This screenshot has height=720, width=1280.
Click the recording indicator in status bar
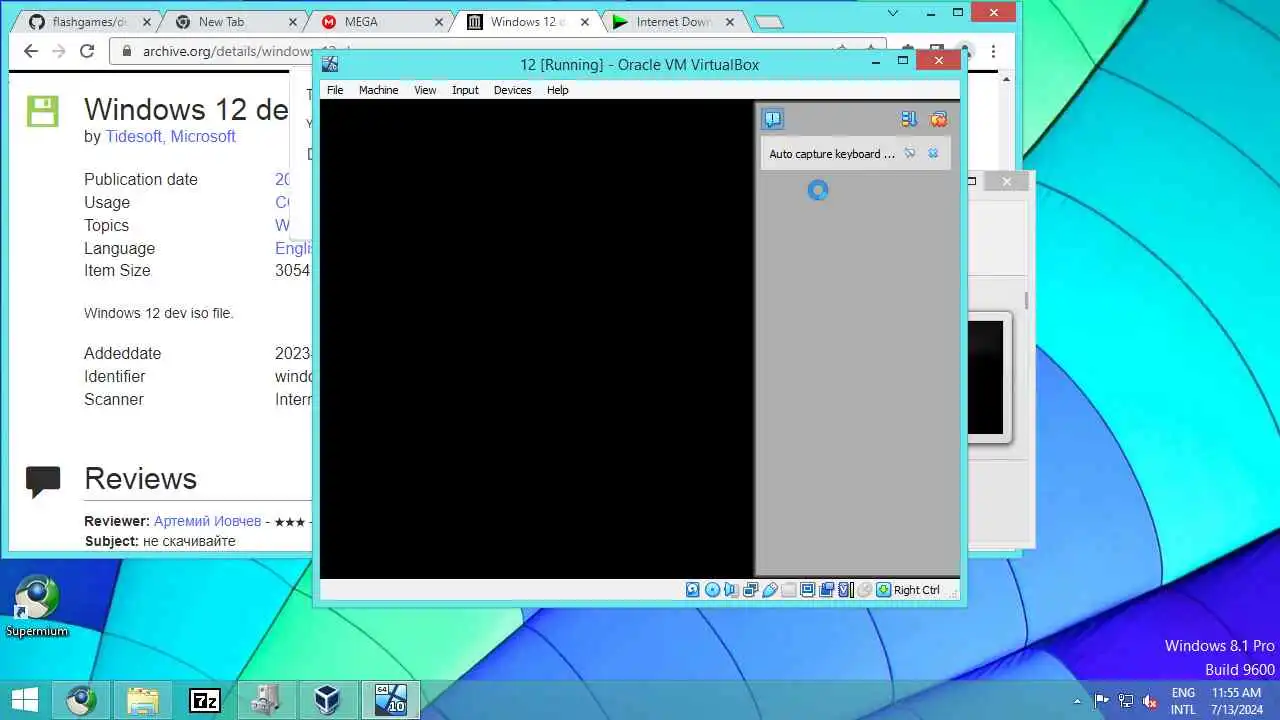827,590
